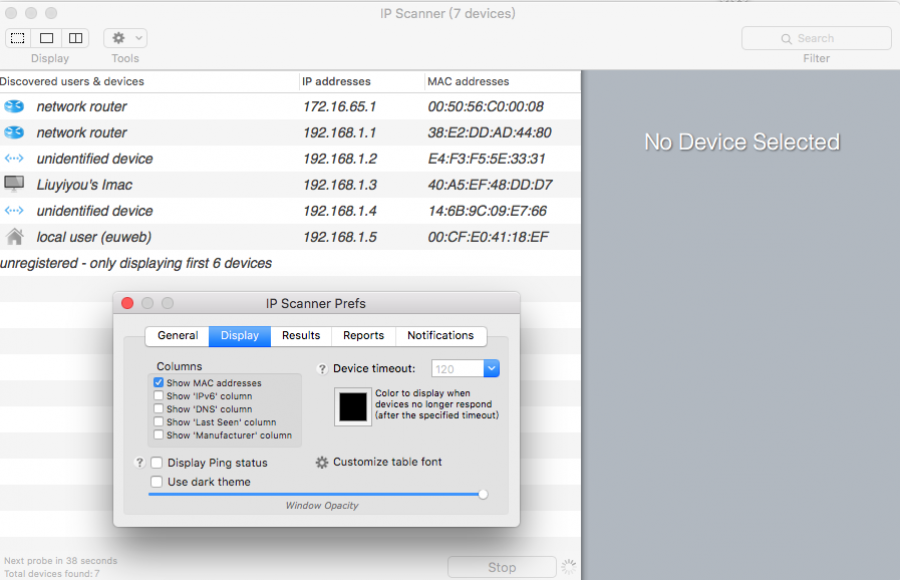900x580 pixels.
Task: Click router icon for 172.16.65.1
Action: [x=14, y=106]
